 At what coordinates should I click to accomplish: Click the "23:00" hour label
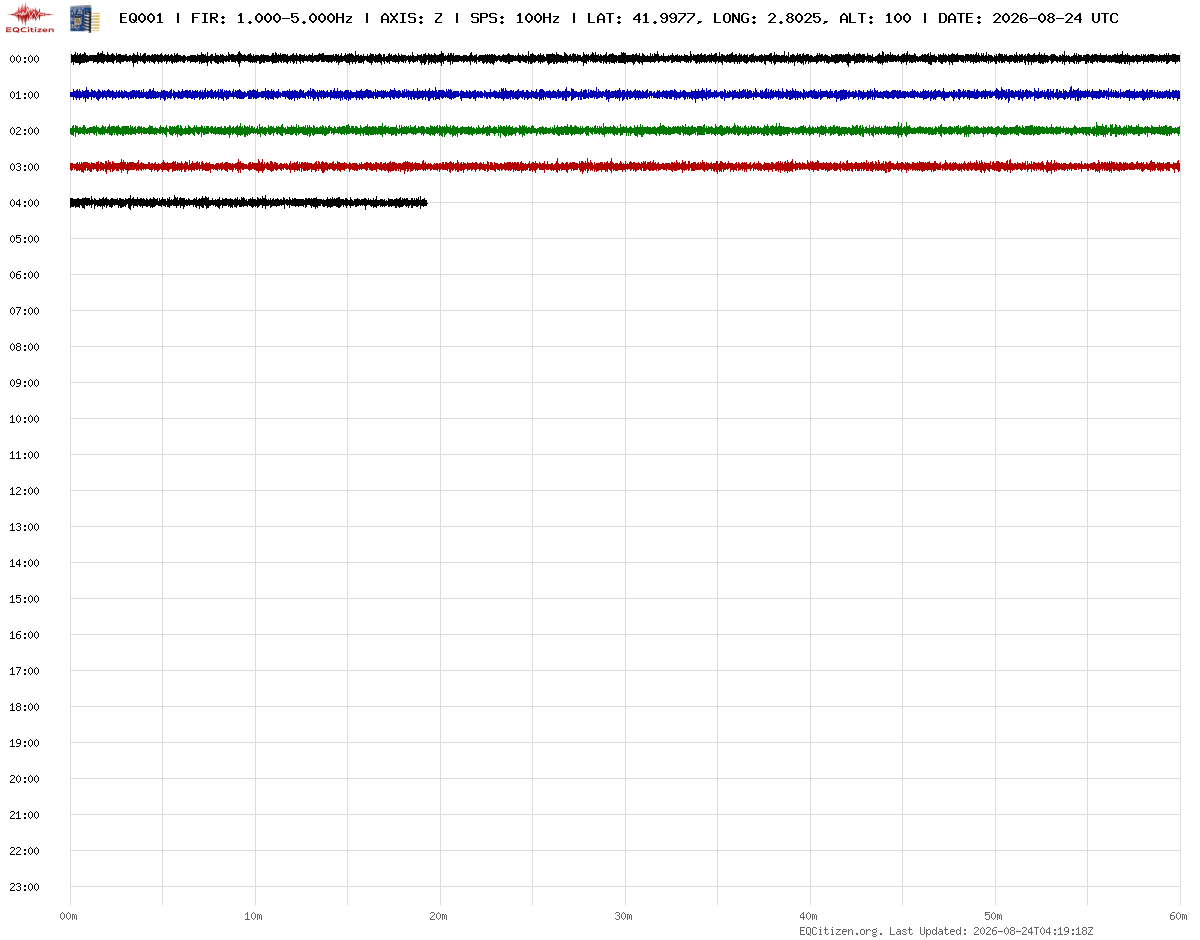[24, 887]
